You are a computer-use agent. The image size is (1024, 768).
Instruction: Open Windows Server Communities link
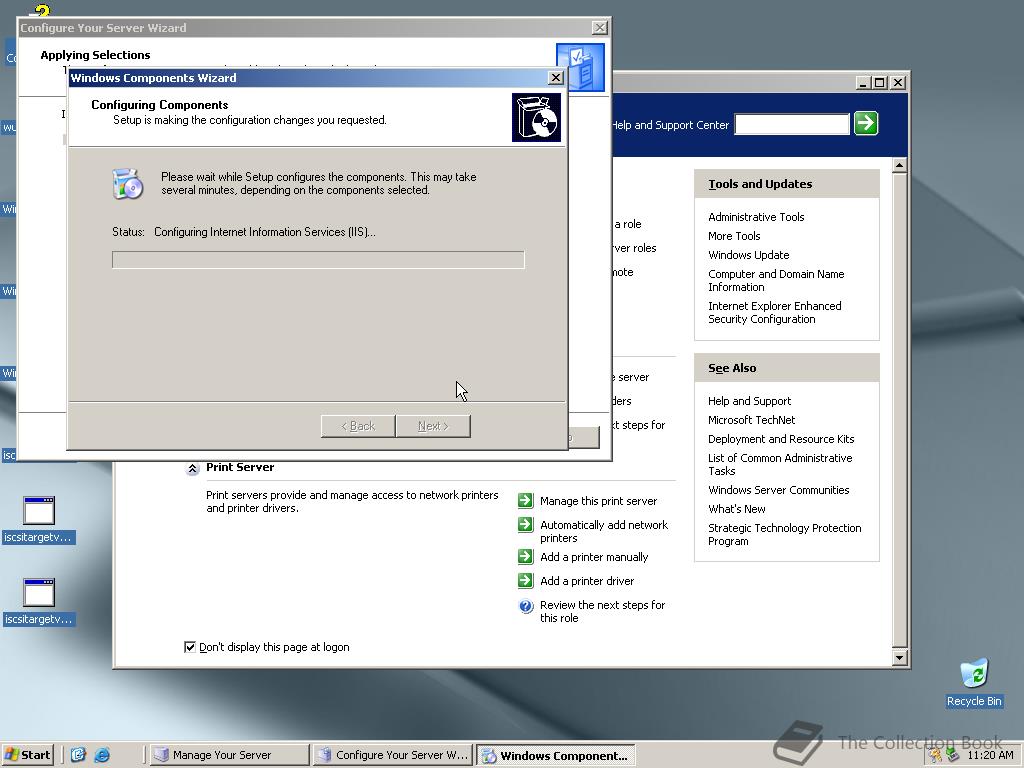(x=778, y=490)
